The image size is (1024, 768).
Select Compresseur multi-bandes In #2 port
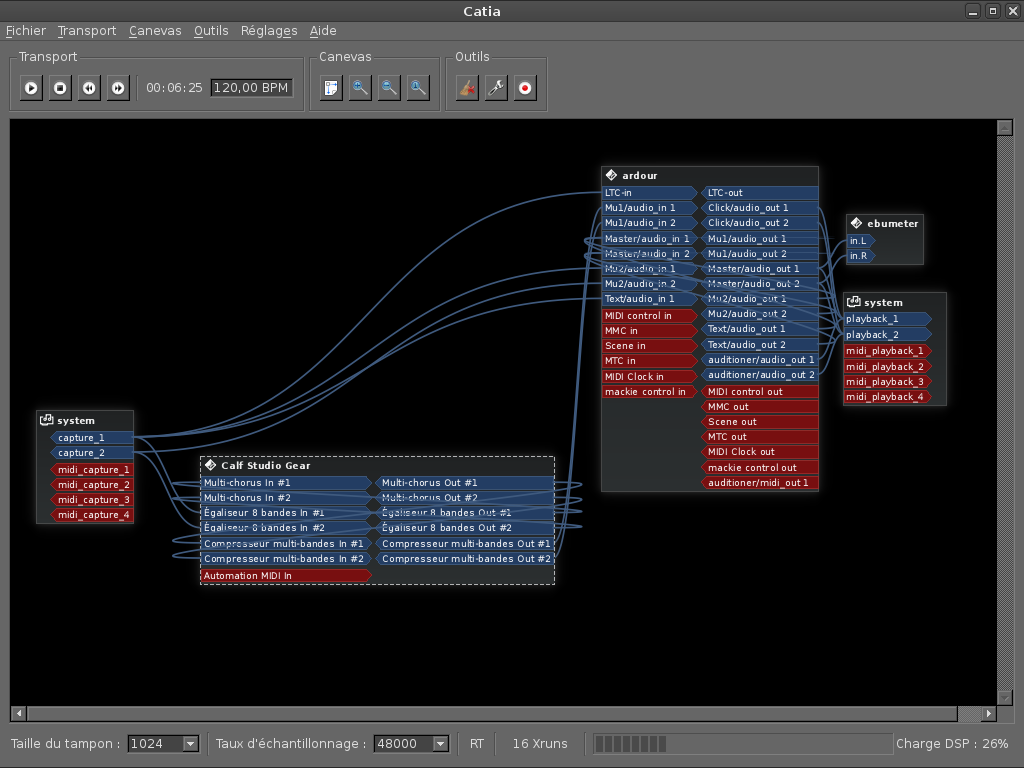(286, 558)
